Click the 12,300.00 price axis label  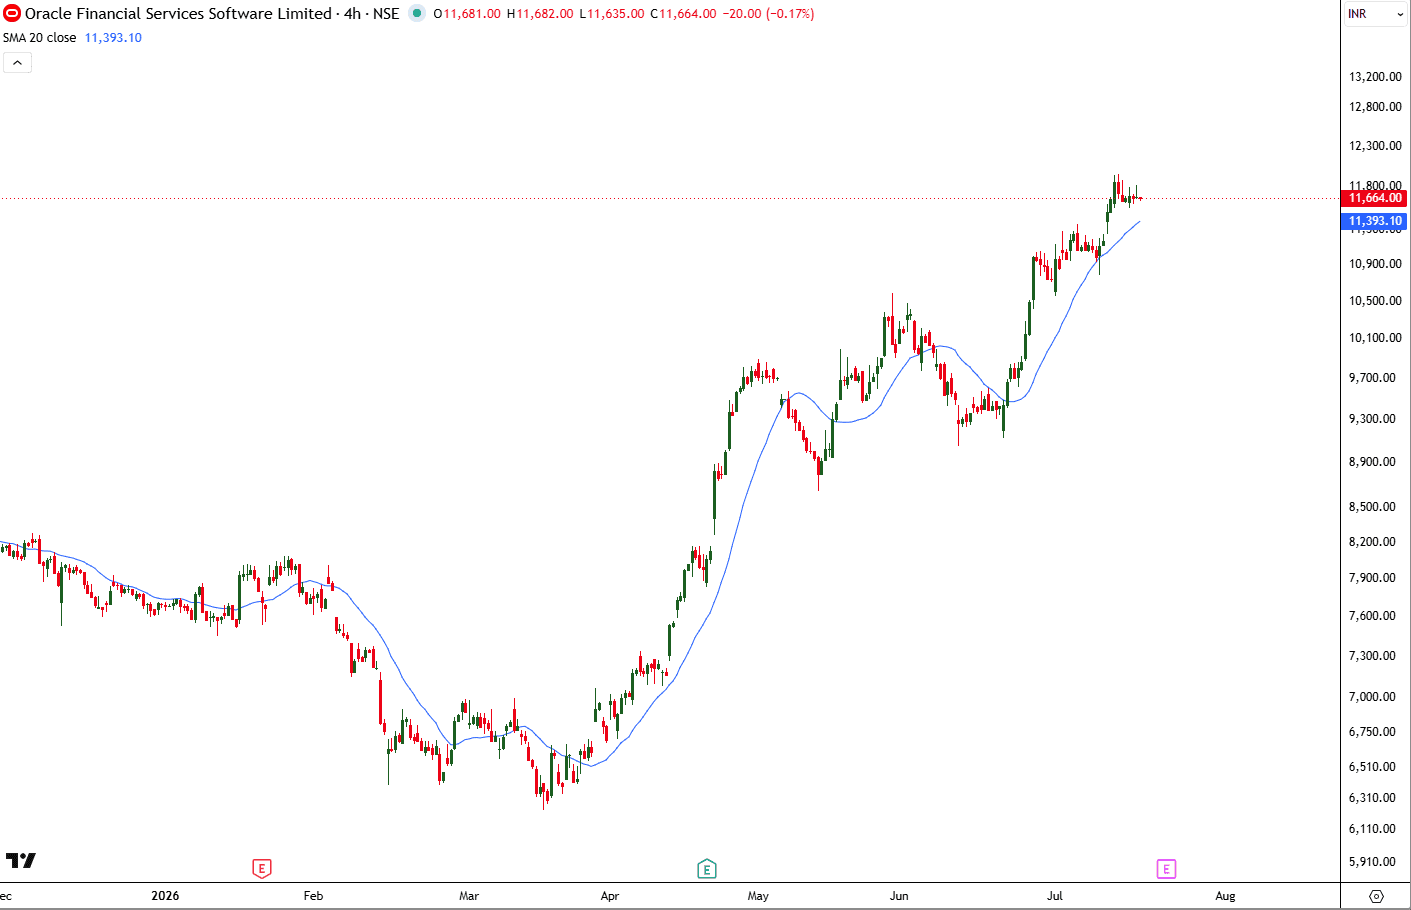pyautogui.click(x=1375, y=146)
